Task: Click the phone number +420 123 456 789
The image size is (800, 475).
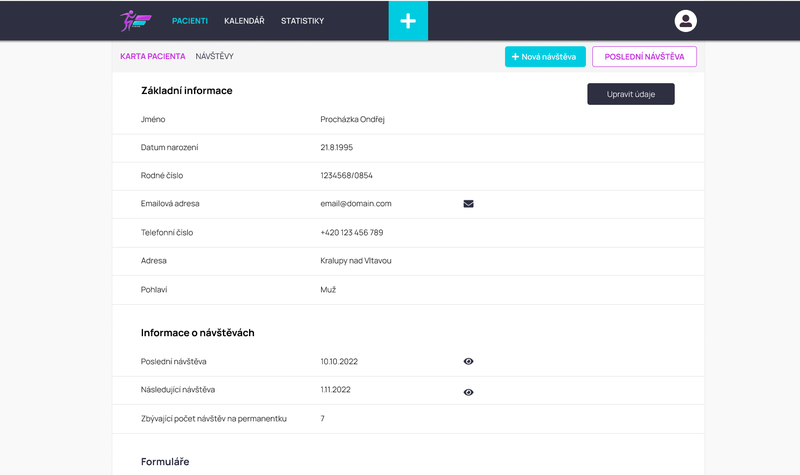Action: point(351,233)
